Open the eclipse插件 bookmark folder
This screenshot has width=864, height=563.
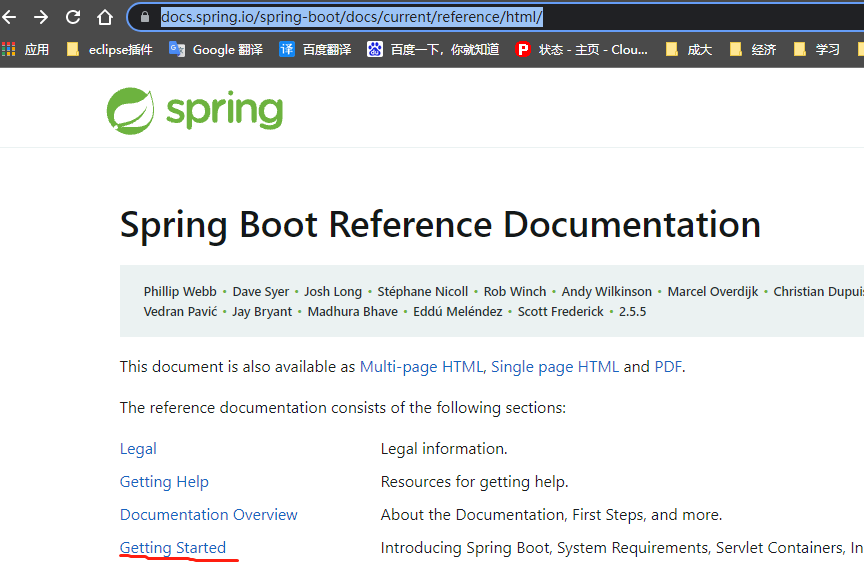tap(110, 50)
